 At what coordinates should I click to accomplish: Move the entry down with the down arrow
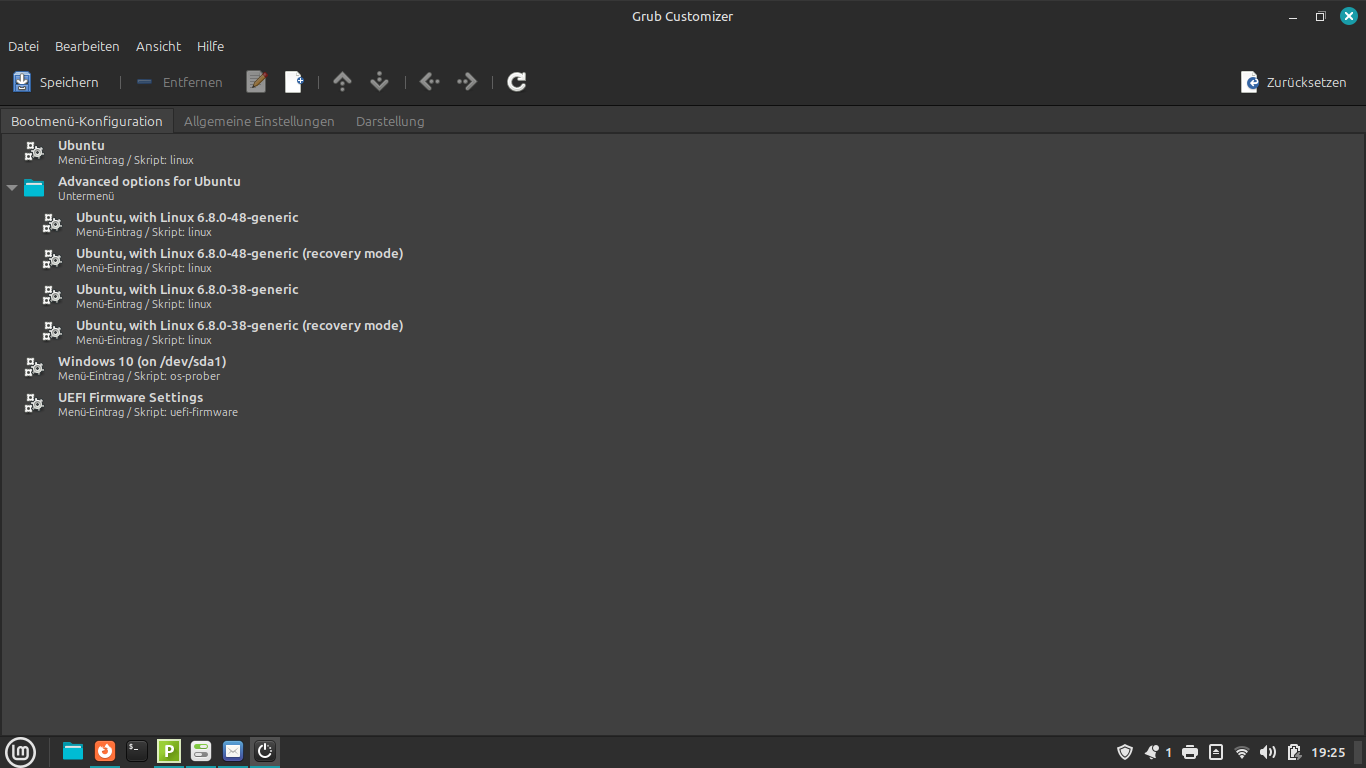[379, 82]
